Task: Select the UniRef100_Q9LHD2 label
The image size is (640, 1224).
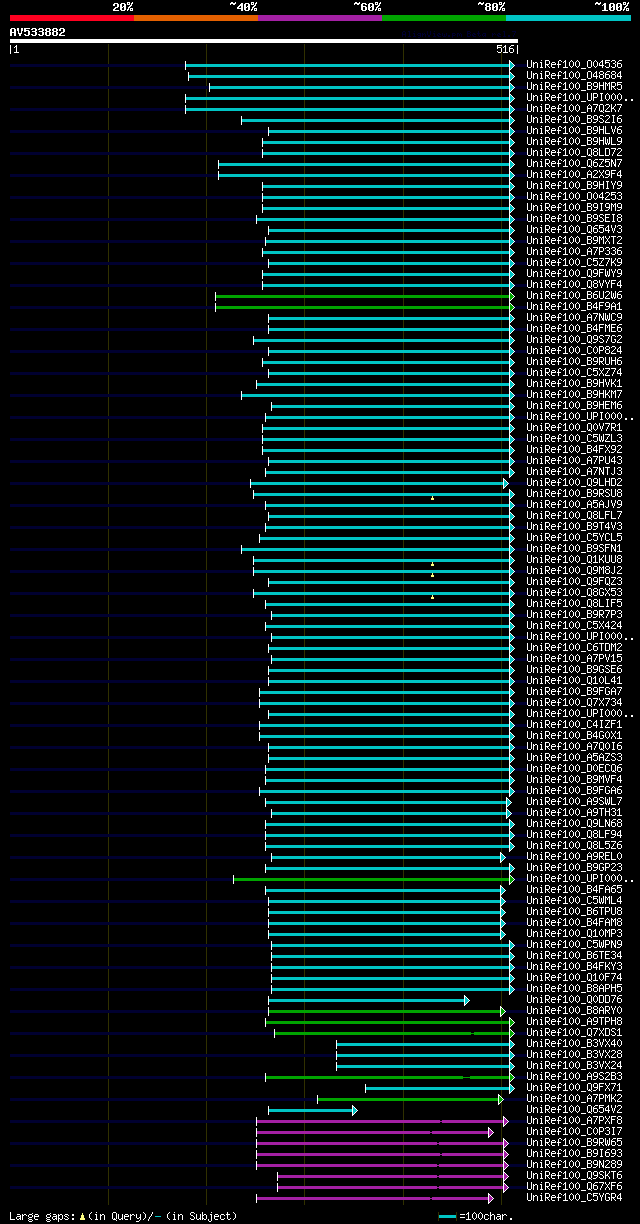Action: coord(574,483)
